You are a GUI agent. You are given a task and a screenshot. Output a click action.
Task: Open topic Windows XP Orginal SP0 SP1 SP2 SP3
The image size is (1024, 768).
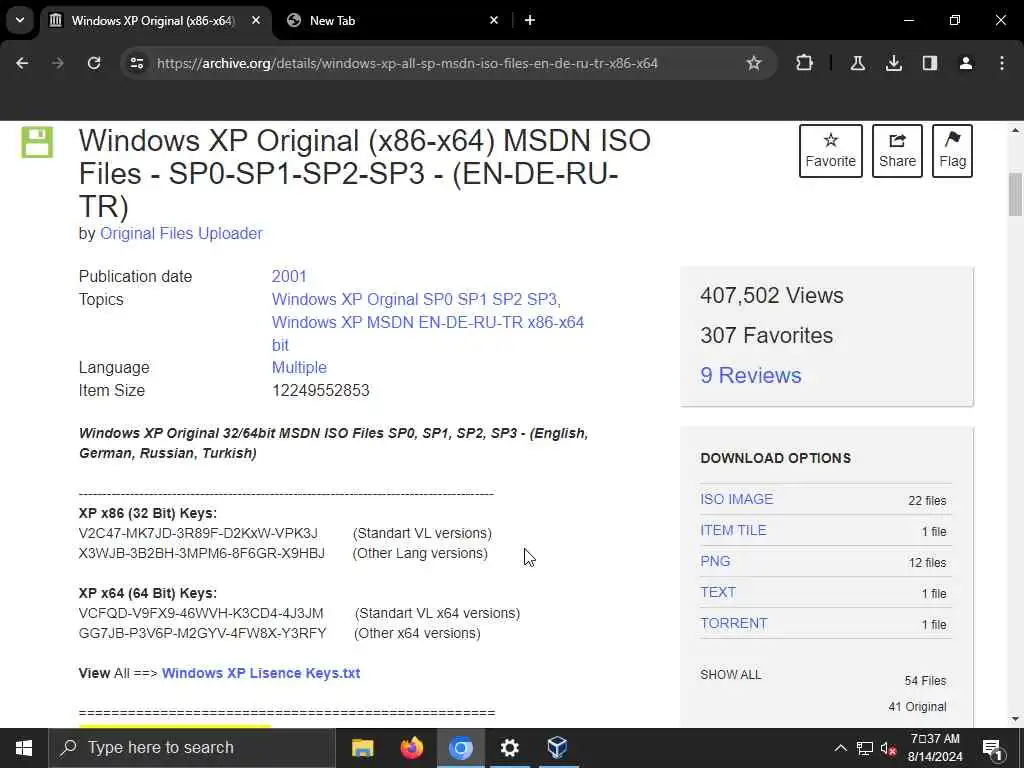416,299
